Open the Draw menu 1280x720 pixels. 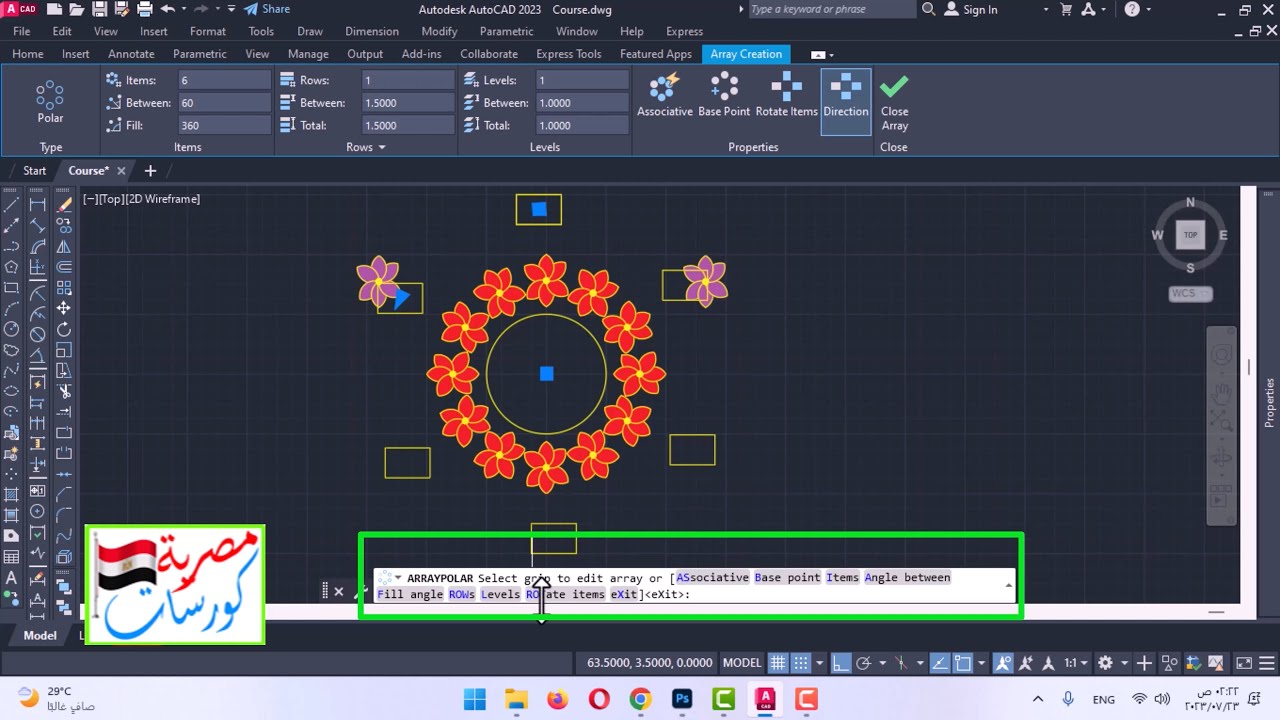tap(310, 31)
